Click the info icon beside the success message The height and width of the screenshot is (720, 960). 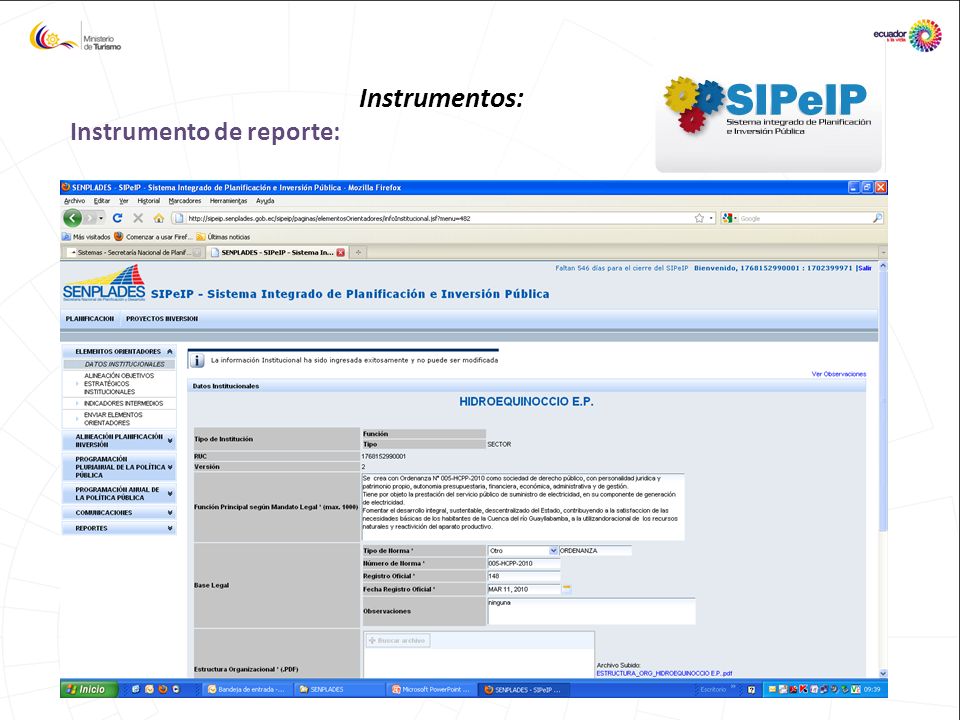coord(197,361)
